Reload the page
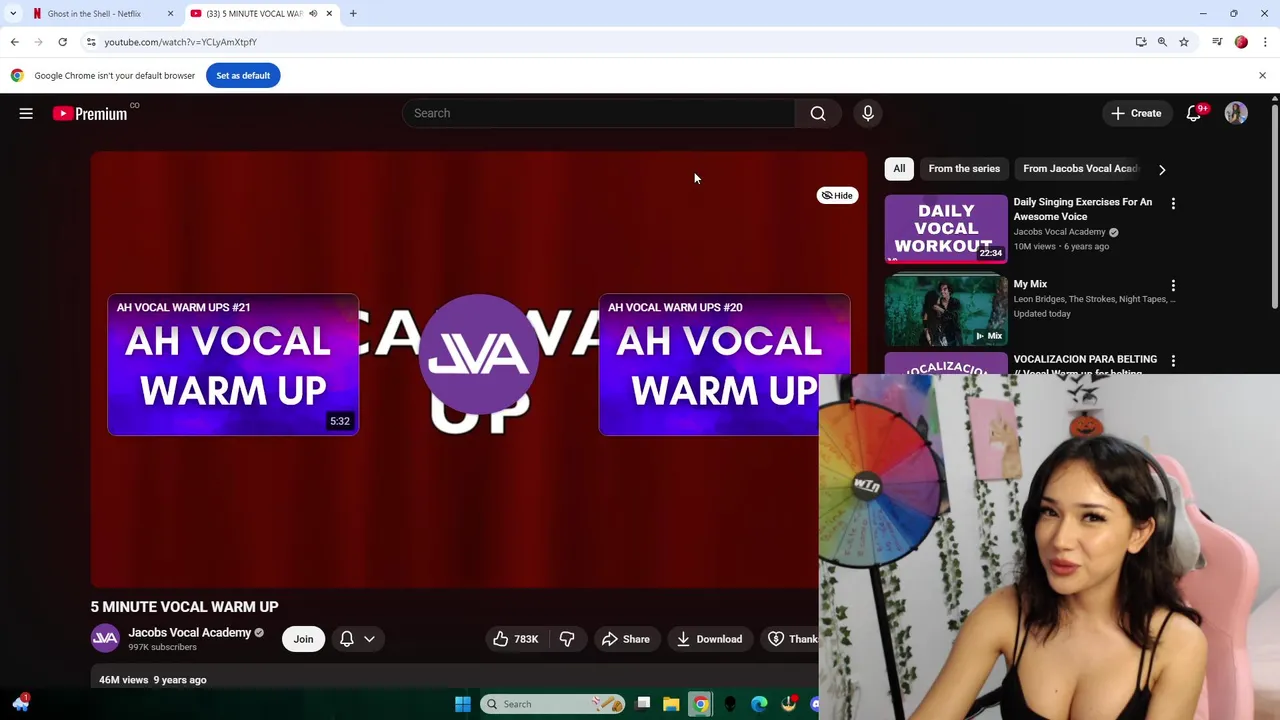This screenshot has height=720, width=1280. point(62,42)
